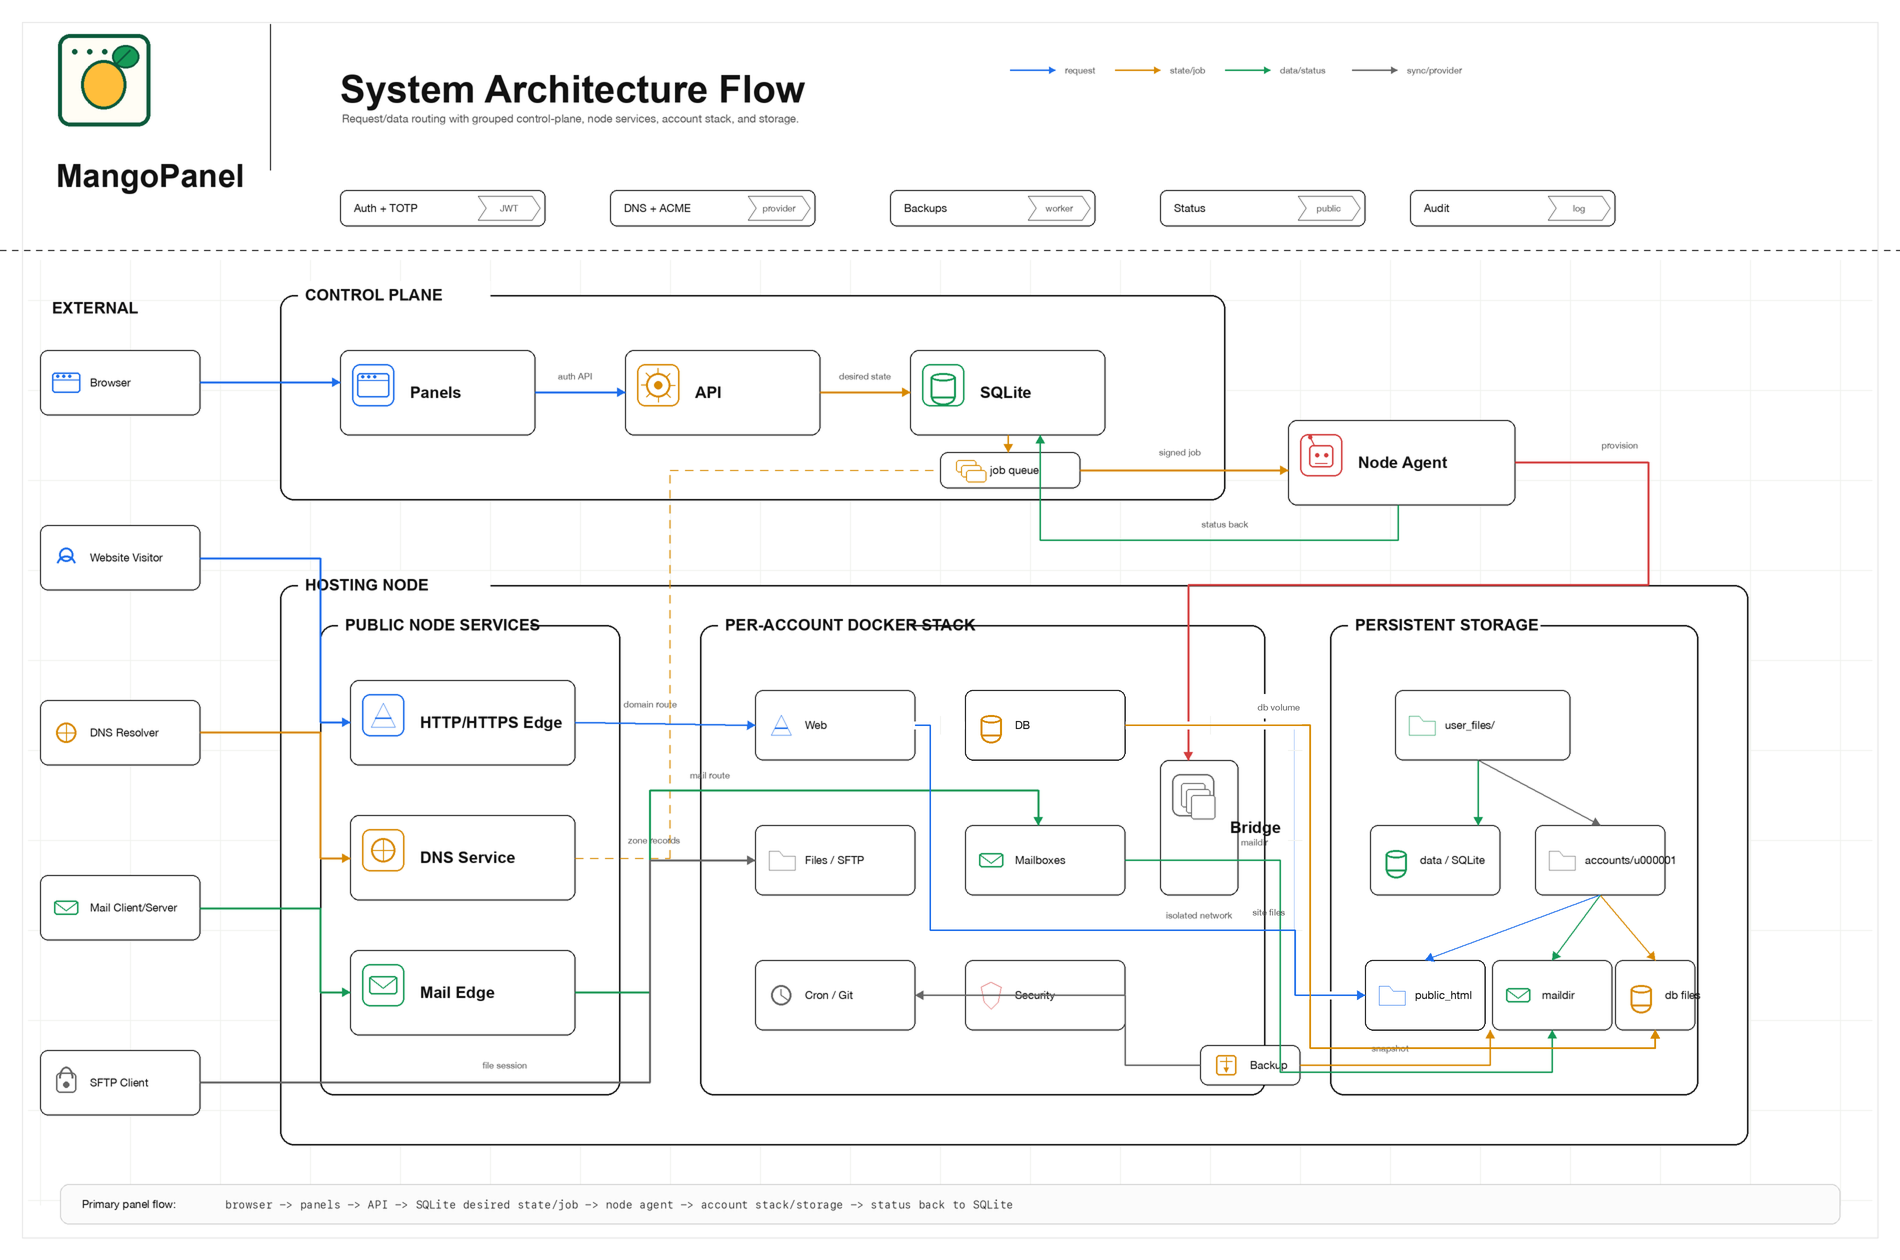
Task: Click the "PER-ACCOUNT DOCKER STACK" label
Action: pos(850,625)
